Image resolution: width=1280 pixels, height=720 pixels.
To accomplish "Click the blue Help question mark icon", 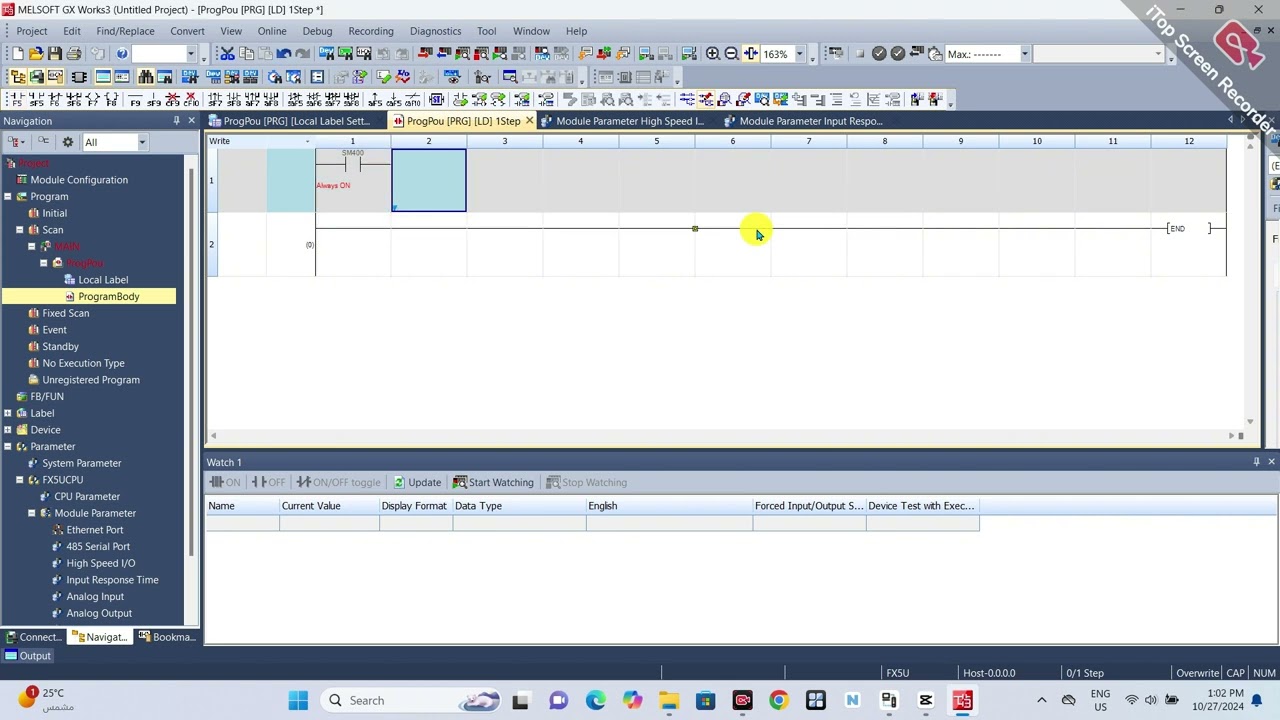I will pyautogui.click(x=122, y=54).
